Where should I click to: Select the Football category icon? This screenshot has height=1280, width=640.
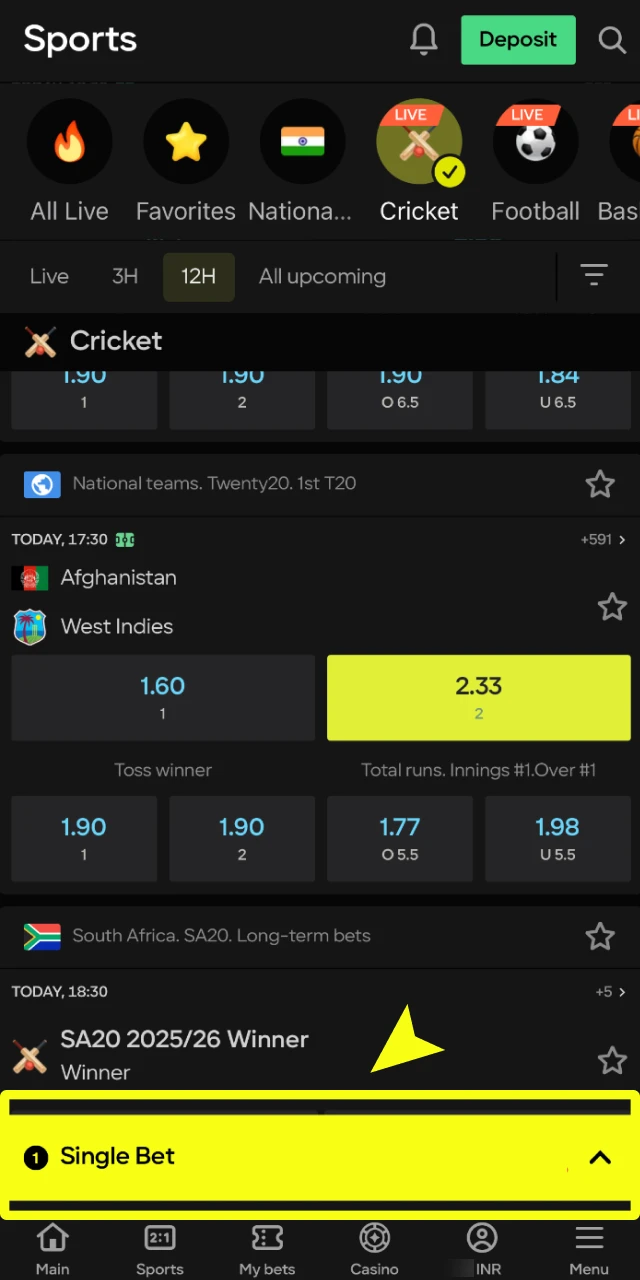[x=535, y=141]
